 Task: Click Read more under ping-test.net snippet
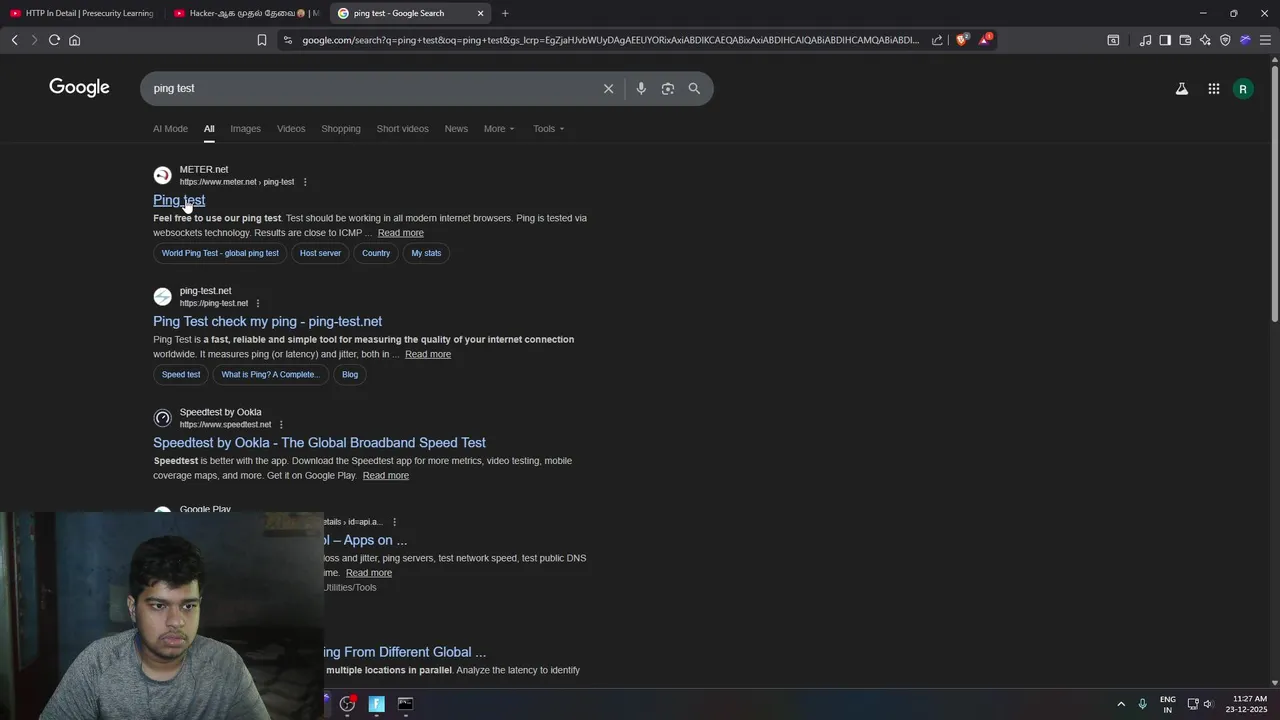tap(428, 354)
